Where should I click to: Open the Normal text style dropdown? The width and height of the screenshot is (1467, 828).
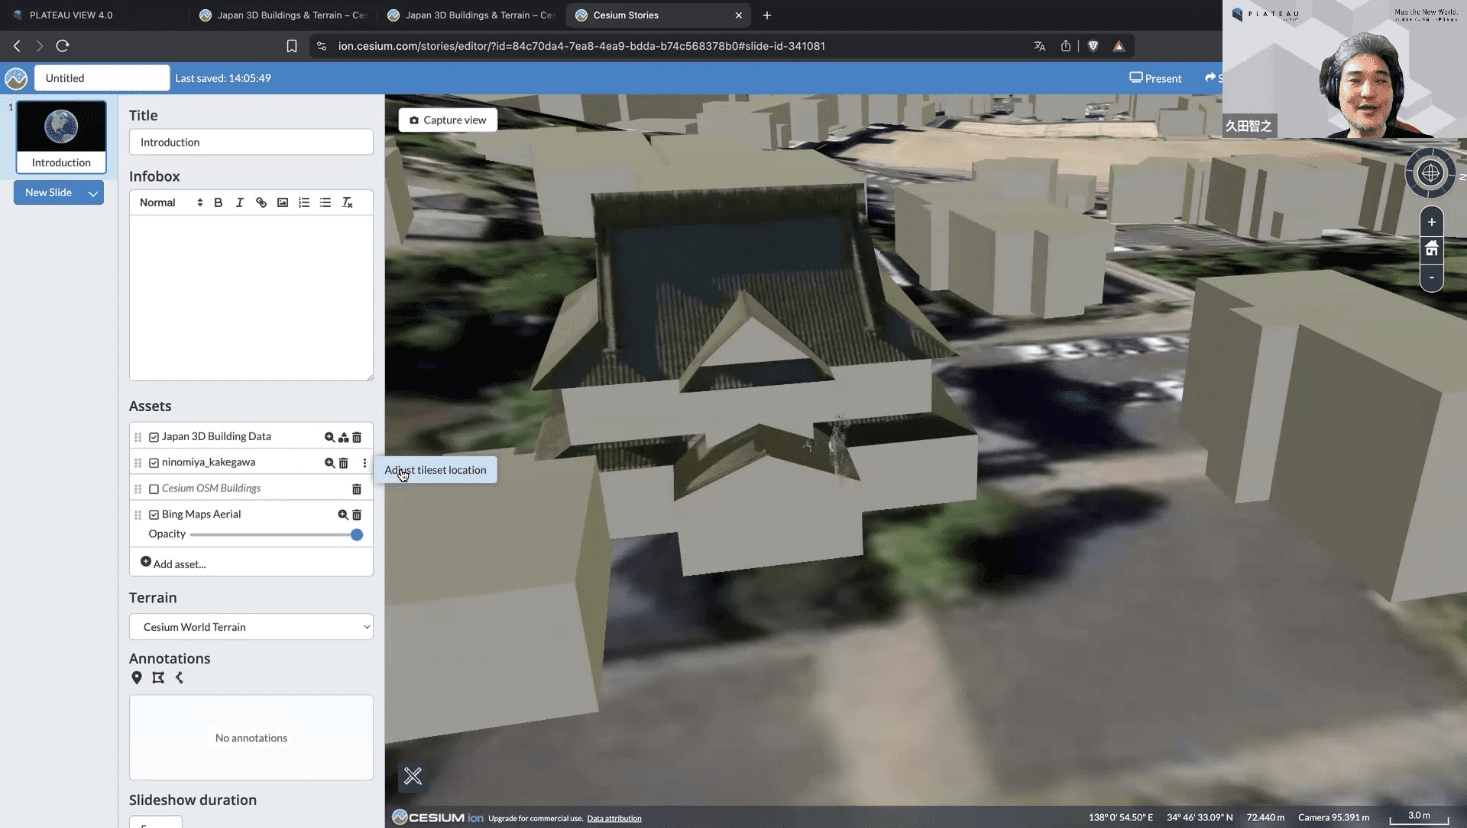(170, 203)
